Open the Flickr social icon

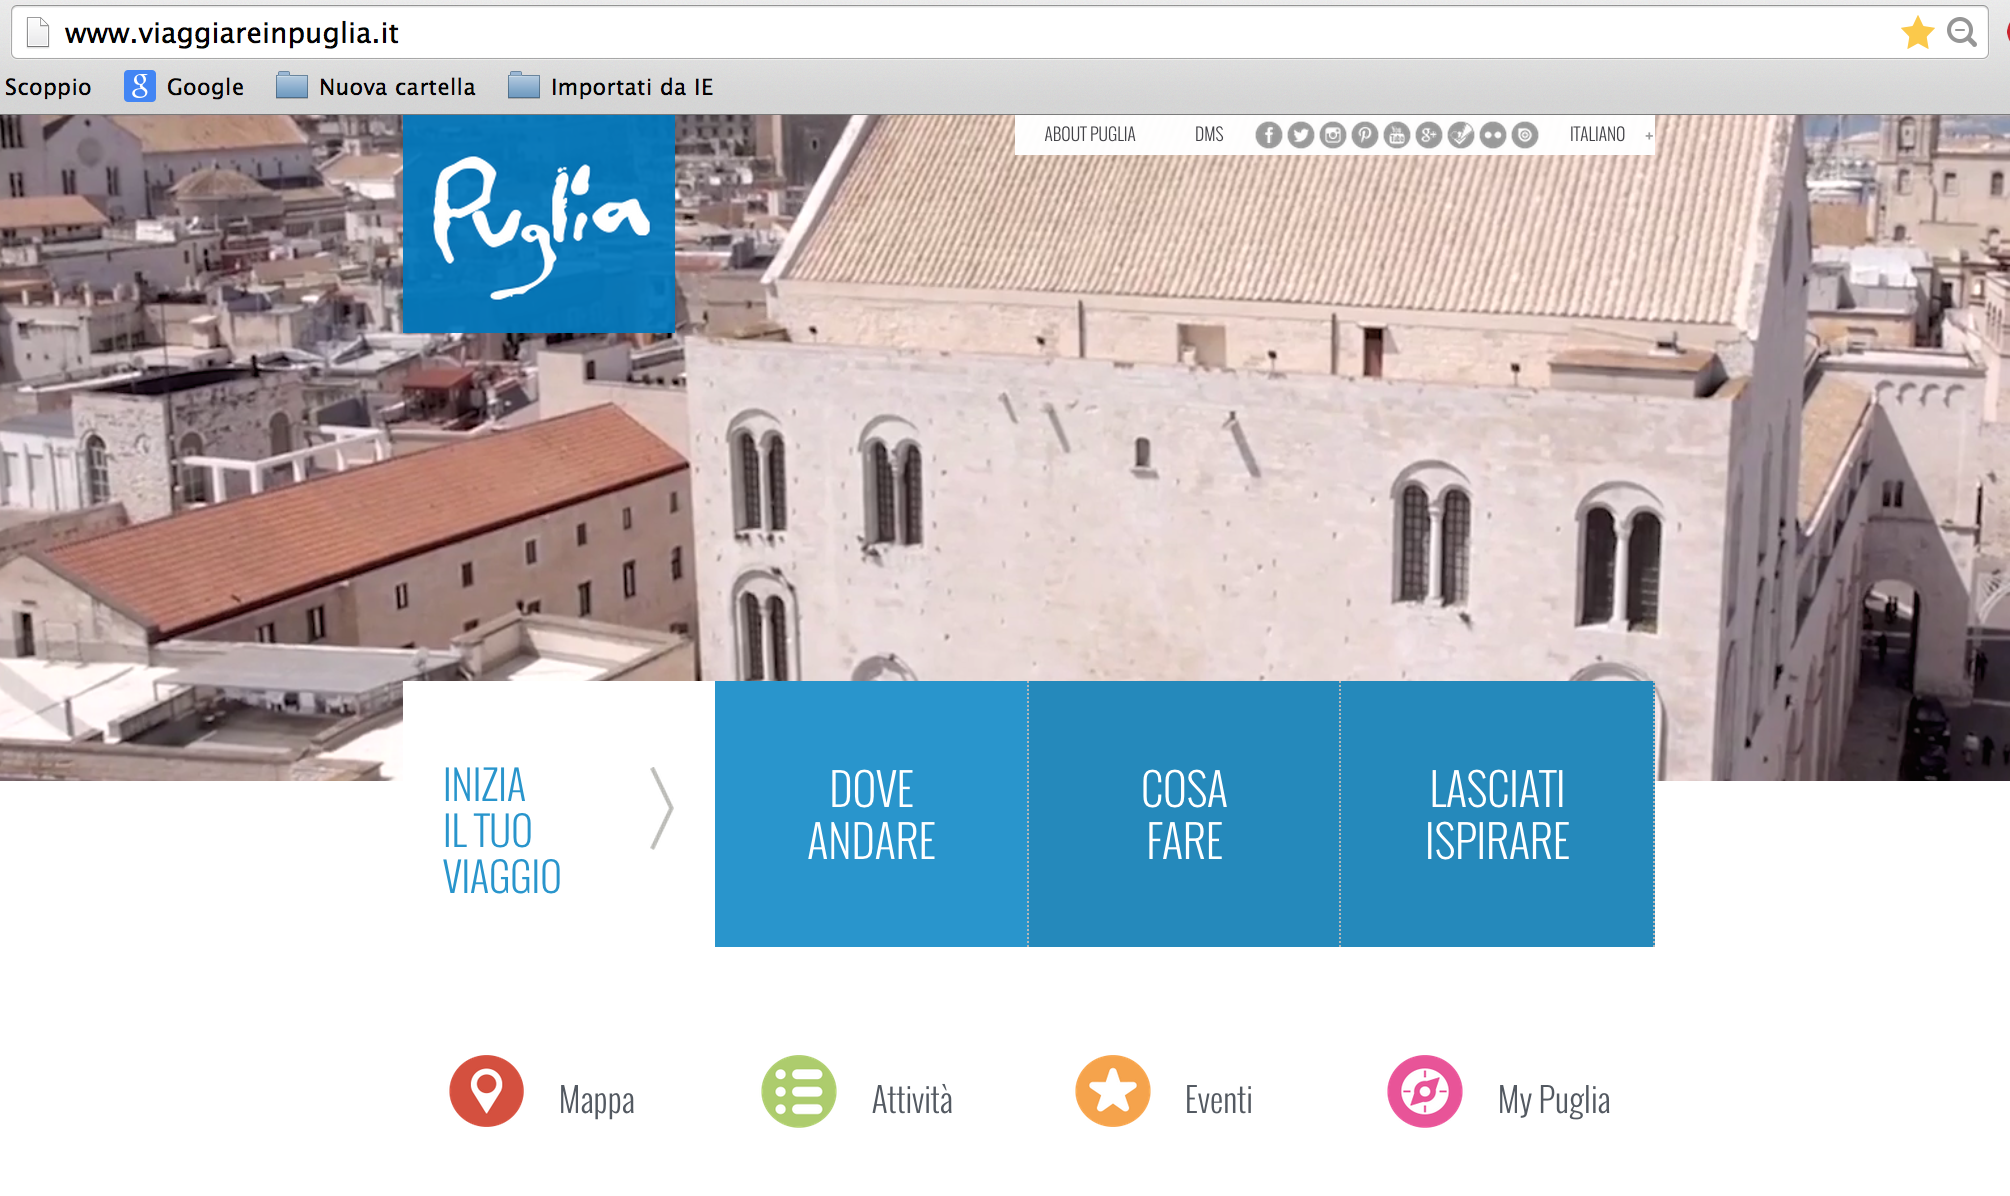coord(1492,135)
